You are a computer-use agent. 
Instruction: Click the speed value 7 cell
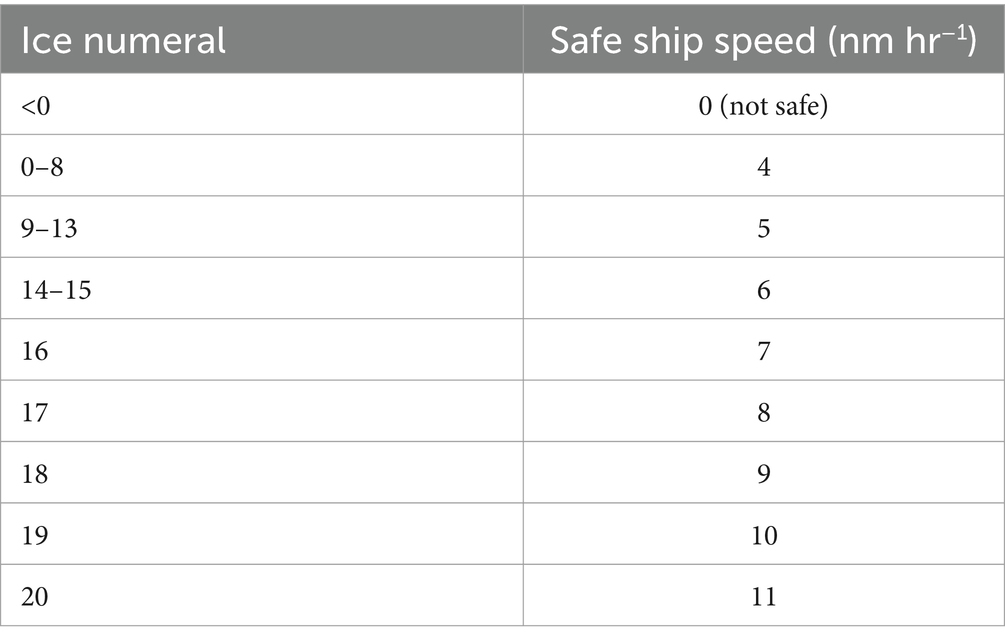click(764, 350)
